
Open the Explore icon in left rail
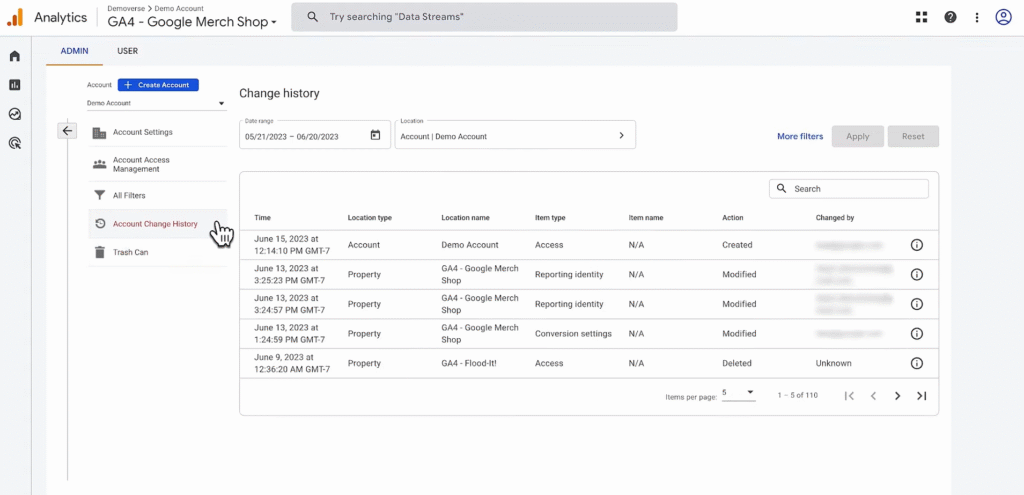(x=15, y=114)
